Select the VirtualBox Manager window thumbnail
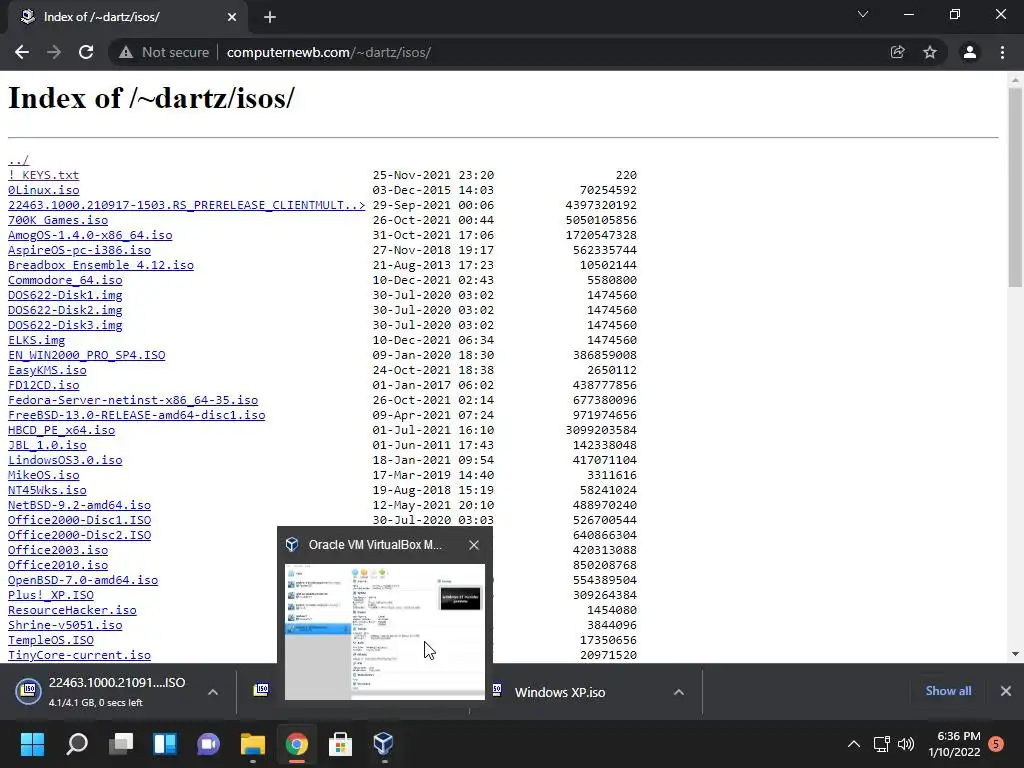1024x768 pixels. (x=385, y=632)
